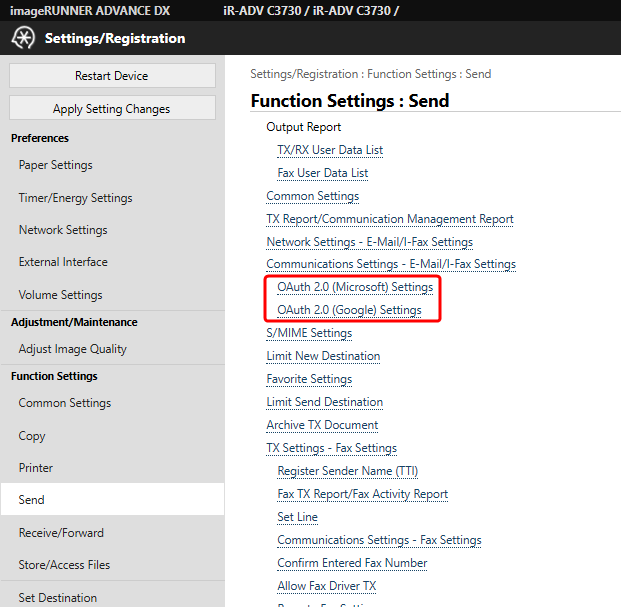Open Store/Access Files sidebar item

[x=64, y=565]
